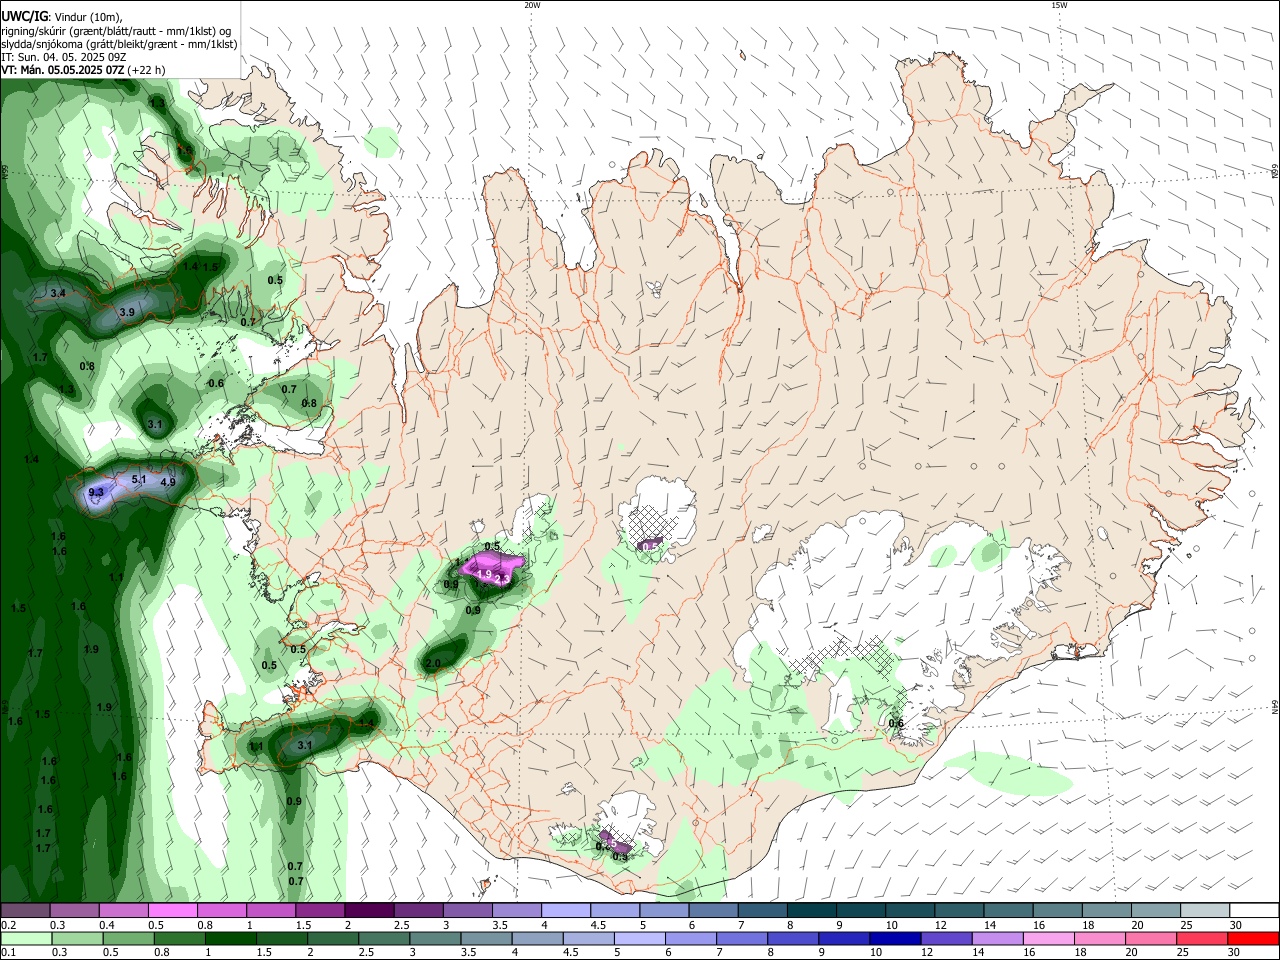Click the "rigning/skúrir" legend description line
The image size is (1280, 960).
tap(116, 31)
